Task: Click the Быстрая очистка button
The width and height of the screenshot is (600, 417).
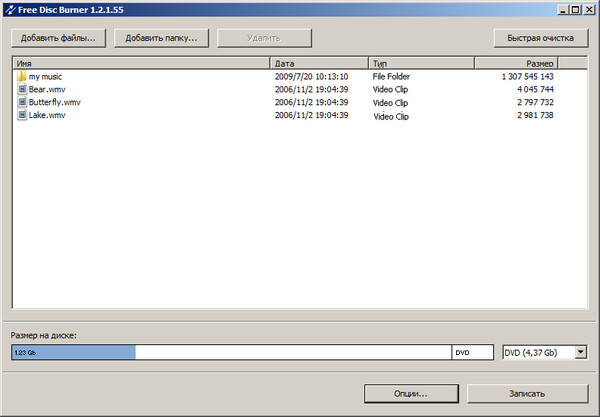Action: (x=541, y=38)
